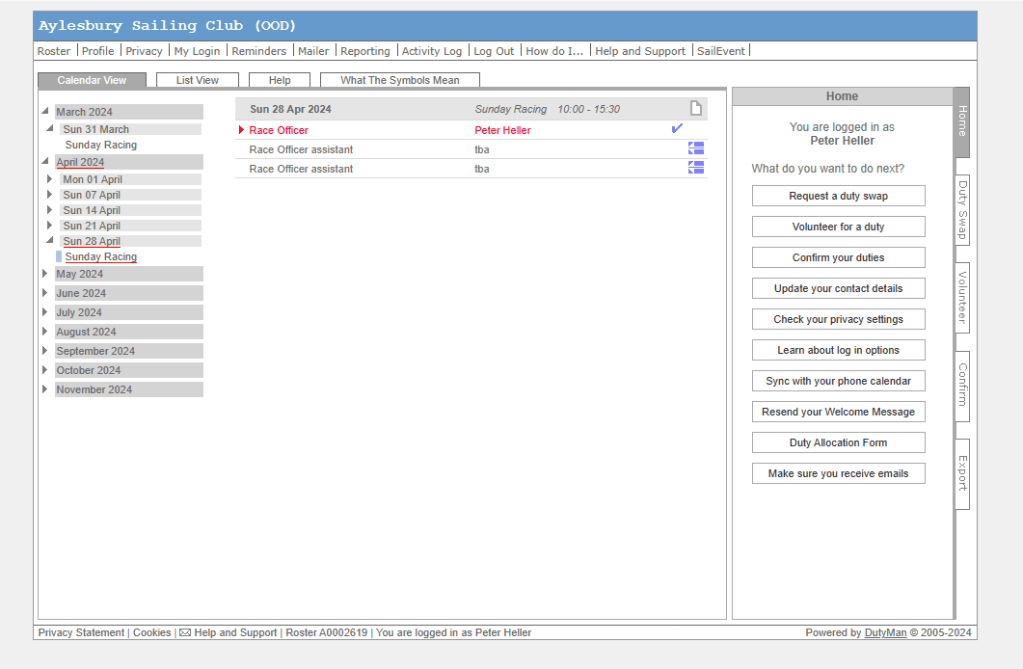Image resolution: width=1023 pixels, height=669 pixels.
Task: Click the blue tick beside Peter Heller
Action: (677, 129)
